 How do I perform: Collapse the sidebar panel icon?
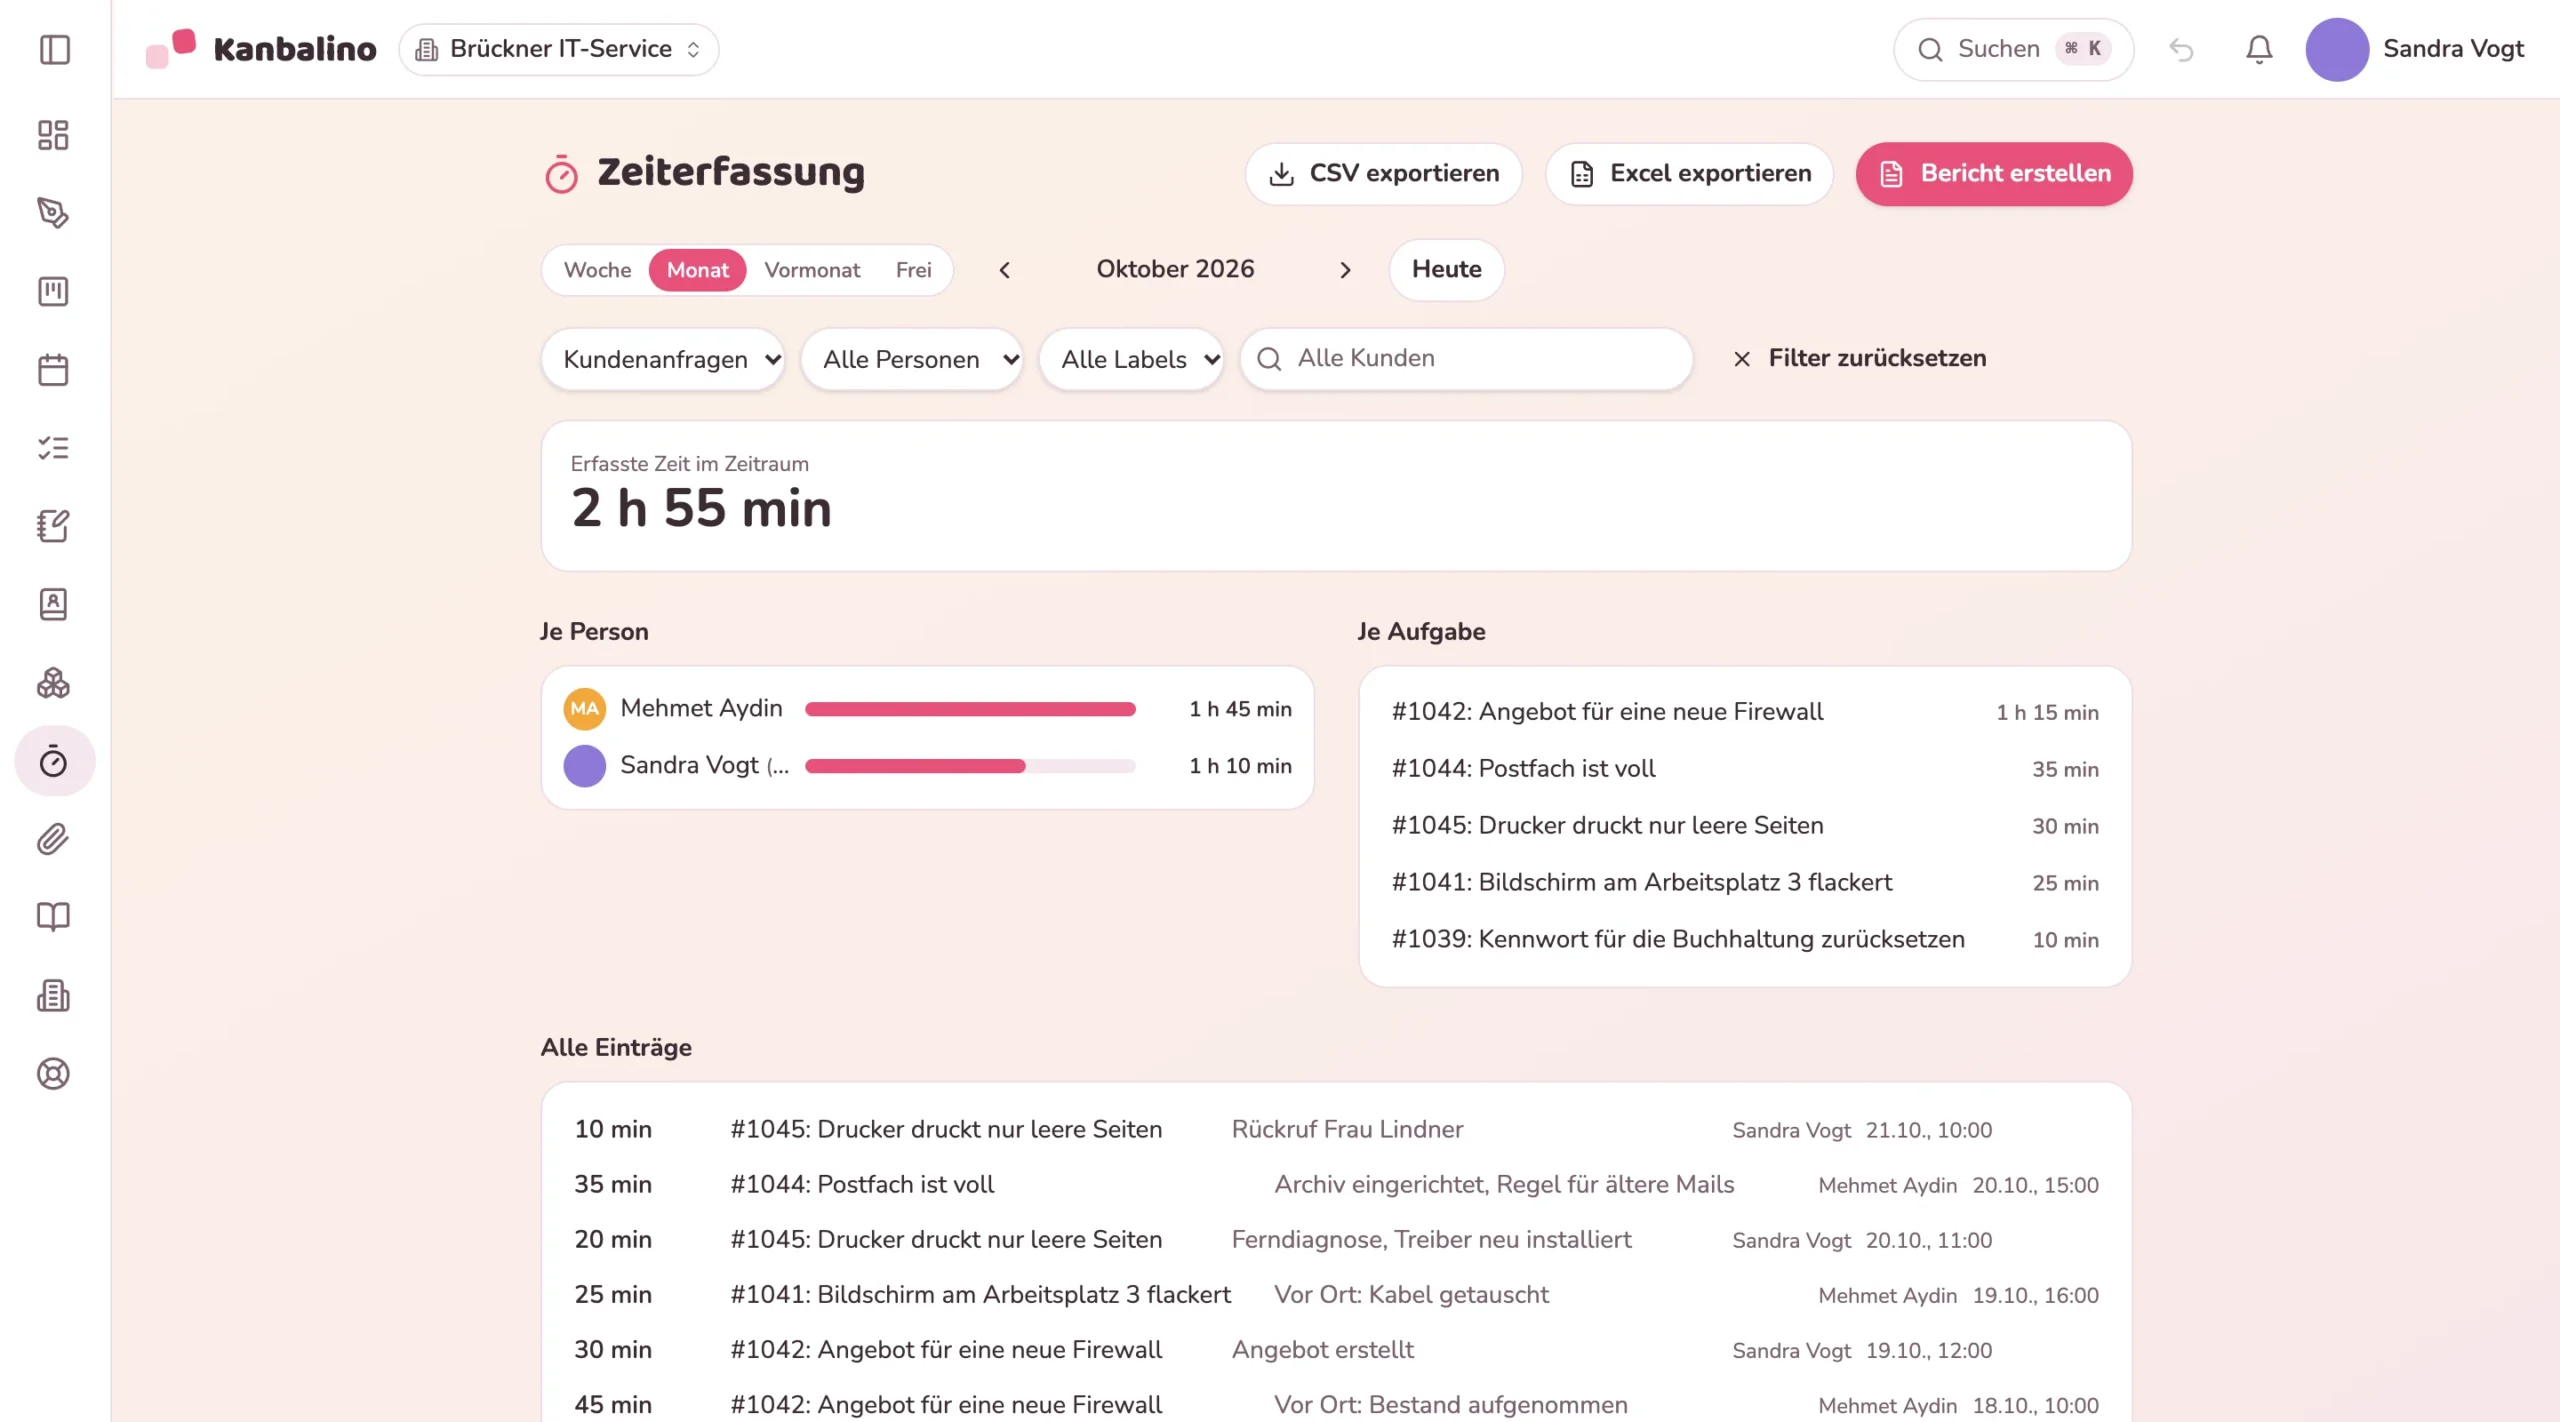coord(54,49)
